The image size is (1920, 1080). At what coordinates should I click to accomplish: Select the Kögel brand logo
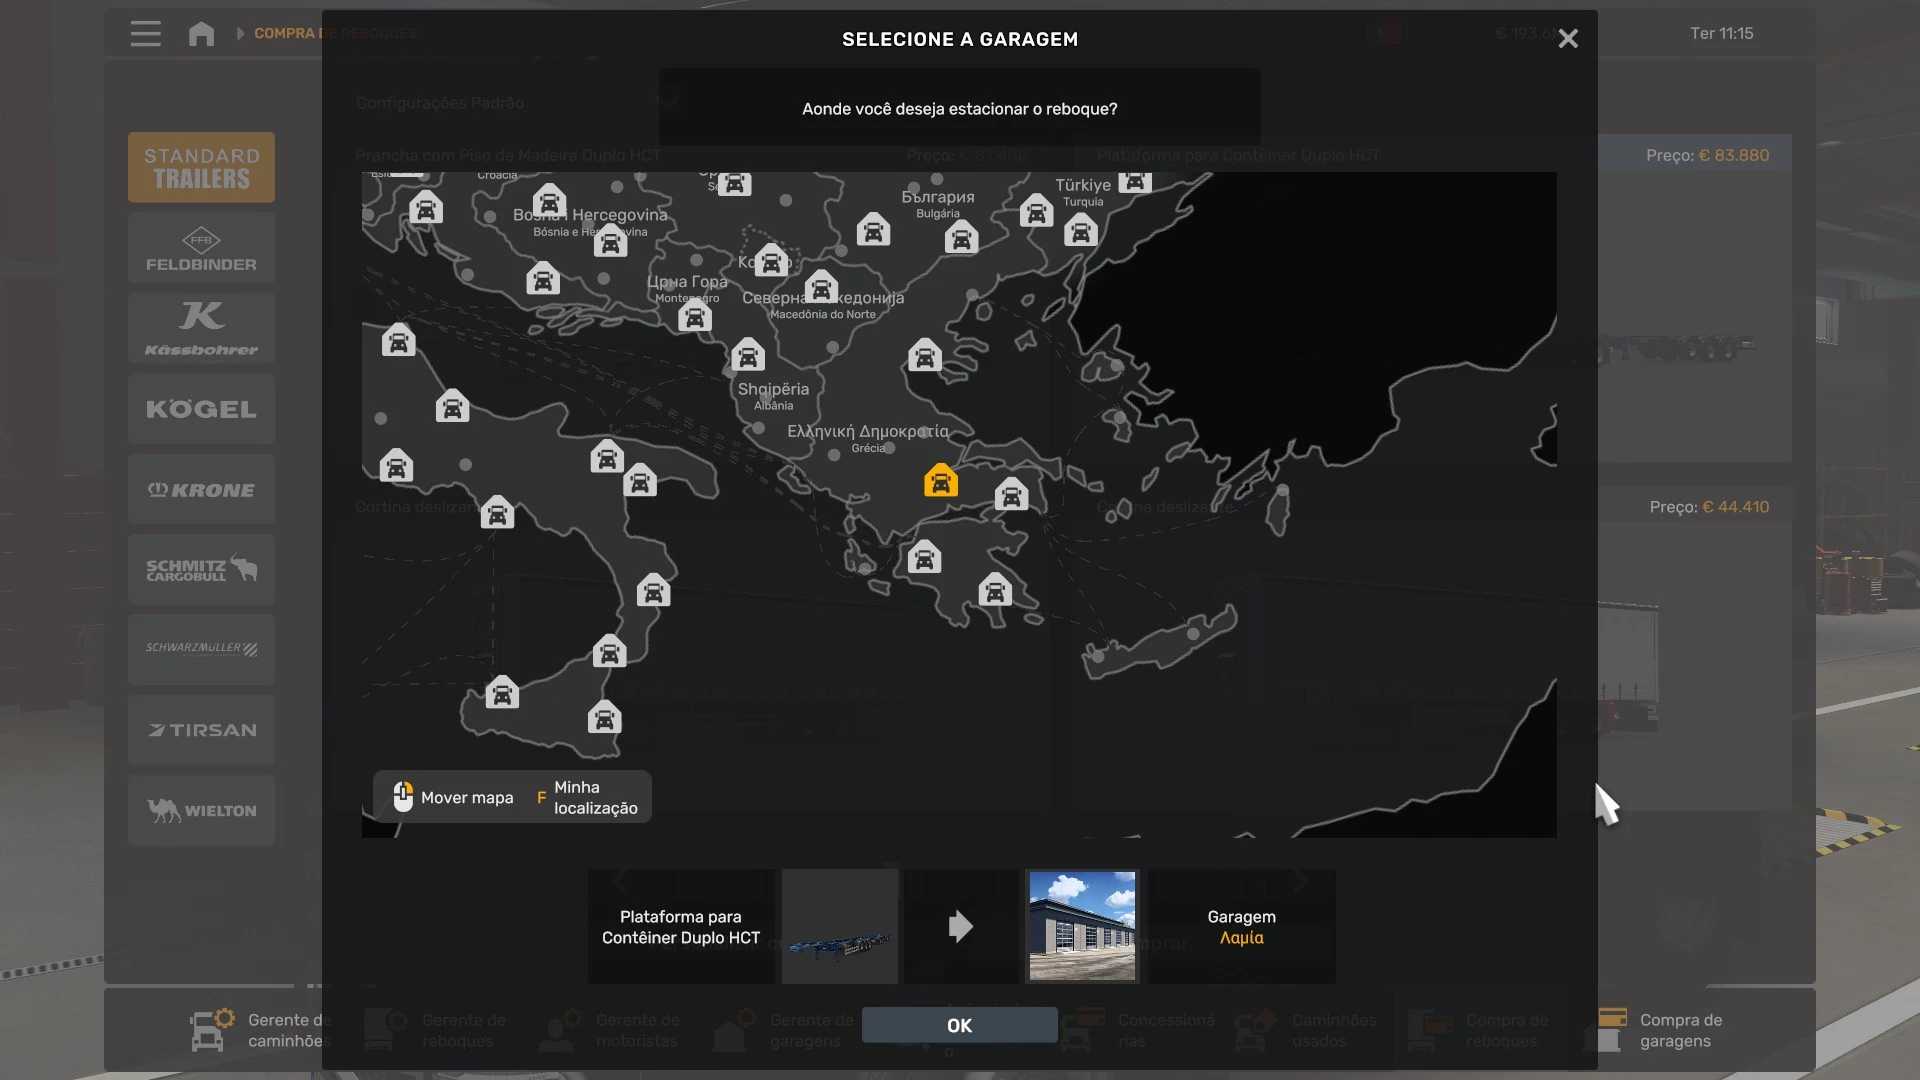[x=201, y=409]
